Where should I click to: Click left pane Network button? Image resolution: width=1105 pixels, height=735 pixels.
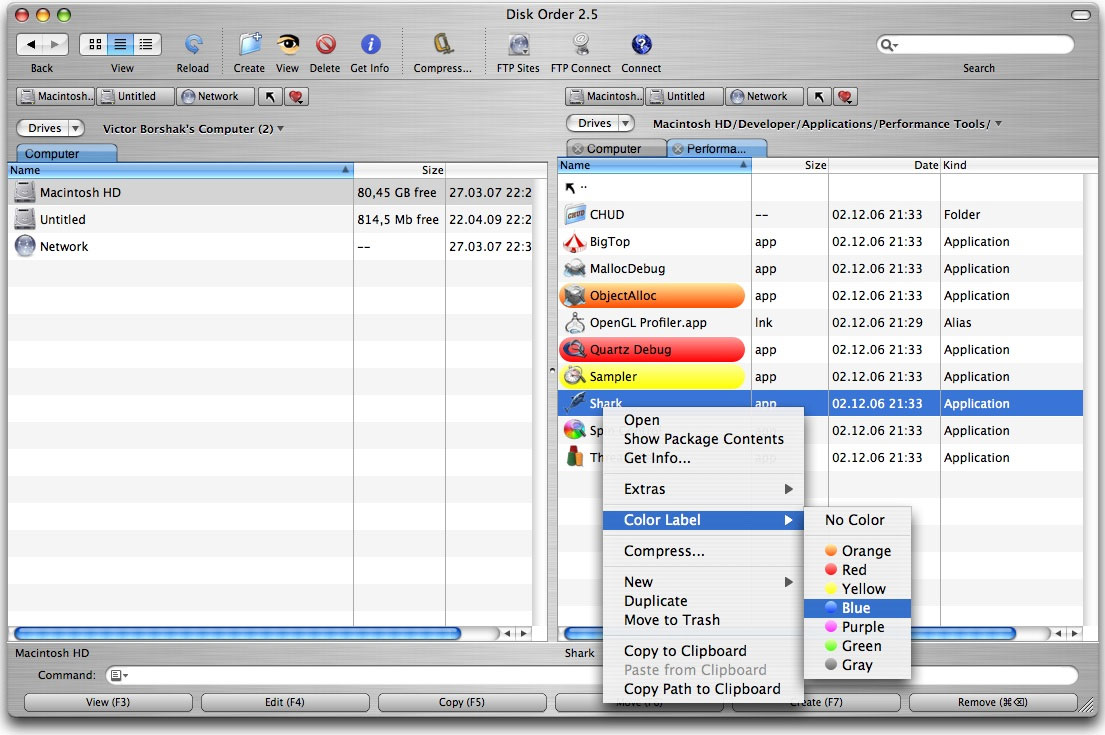(216, 97)
